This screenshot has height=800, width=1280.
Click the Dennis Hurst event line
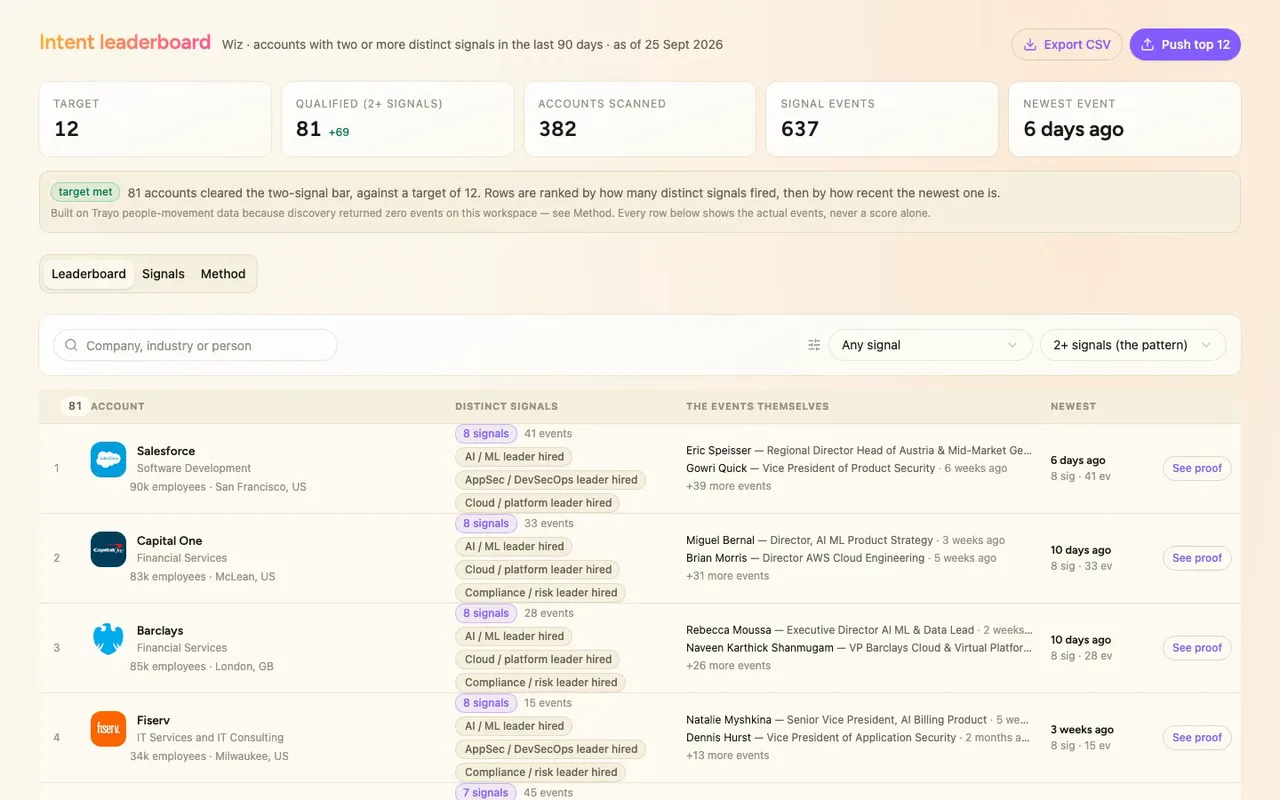[x=858, y=738]
